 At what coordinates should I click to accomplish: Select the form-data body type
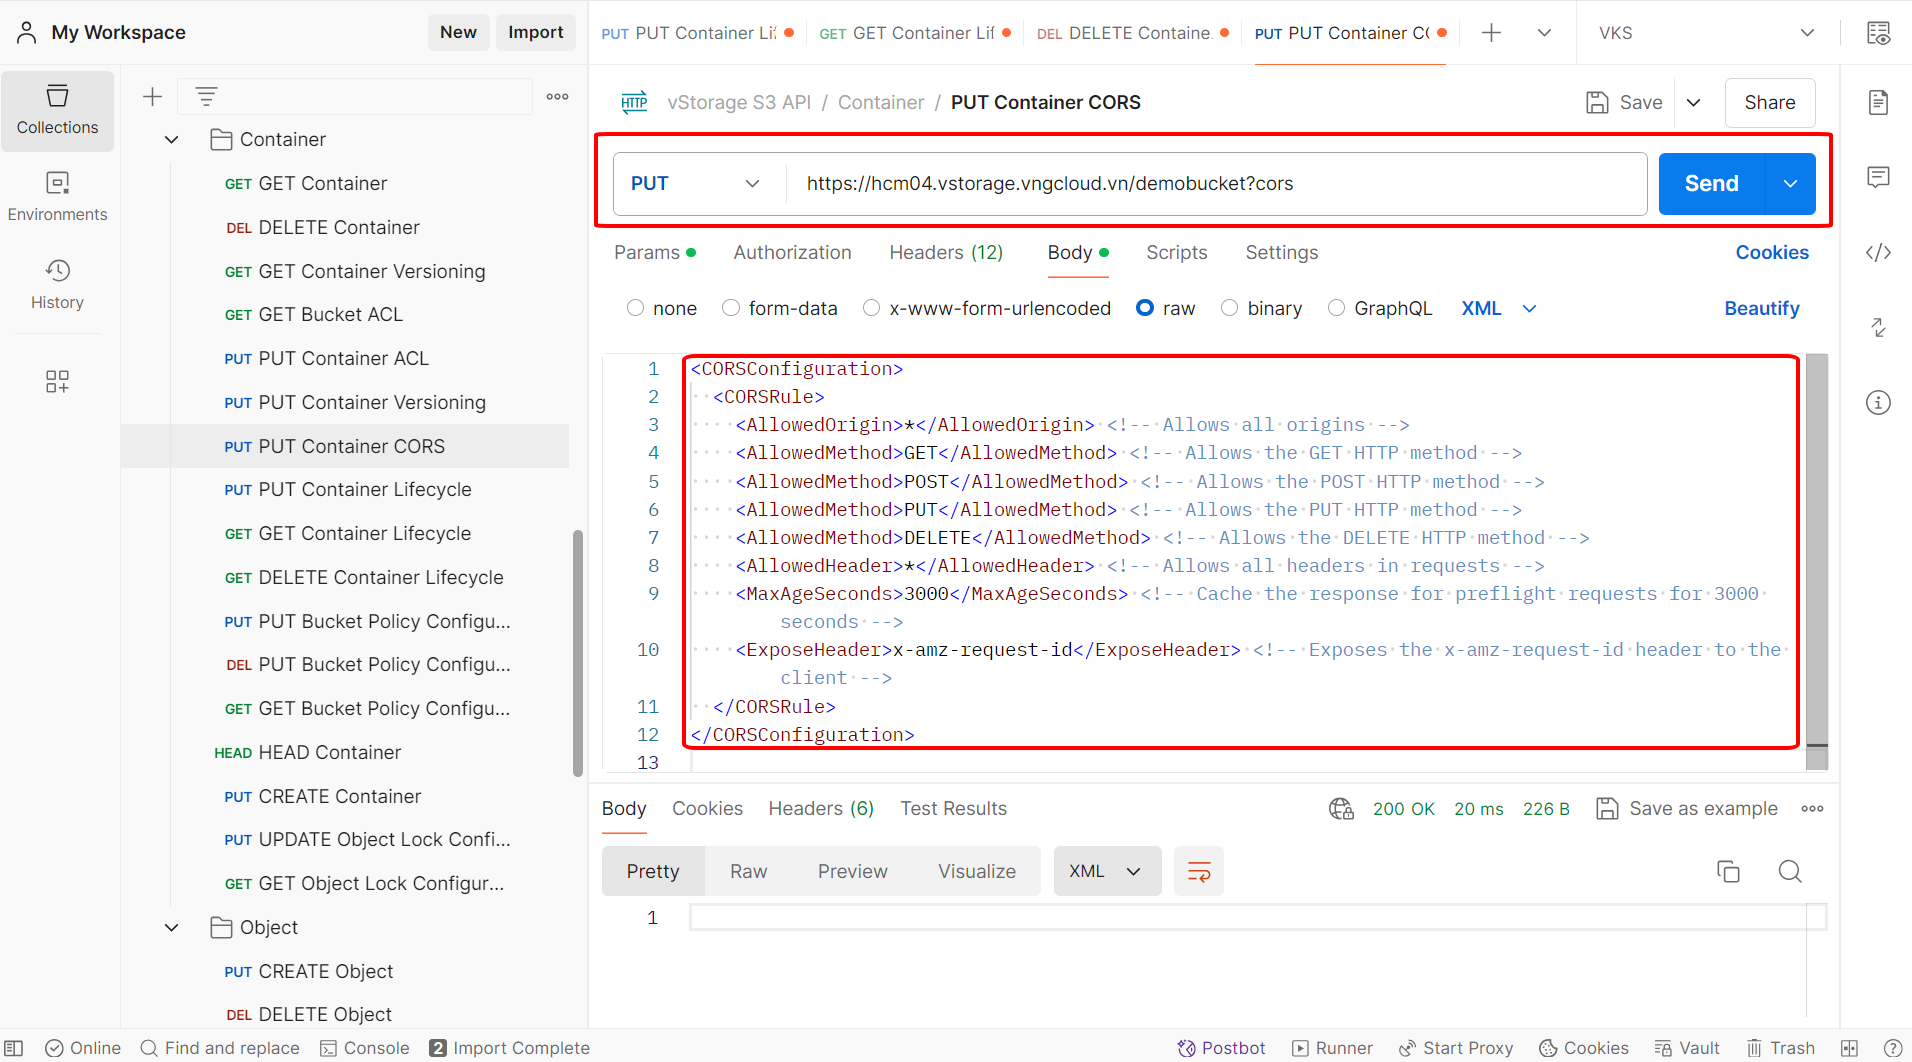[731, 308]
